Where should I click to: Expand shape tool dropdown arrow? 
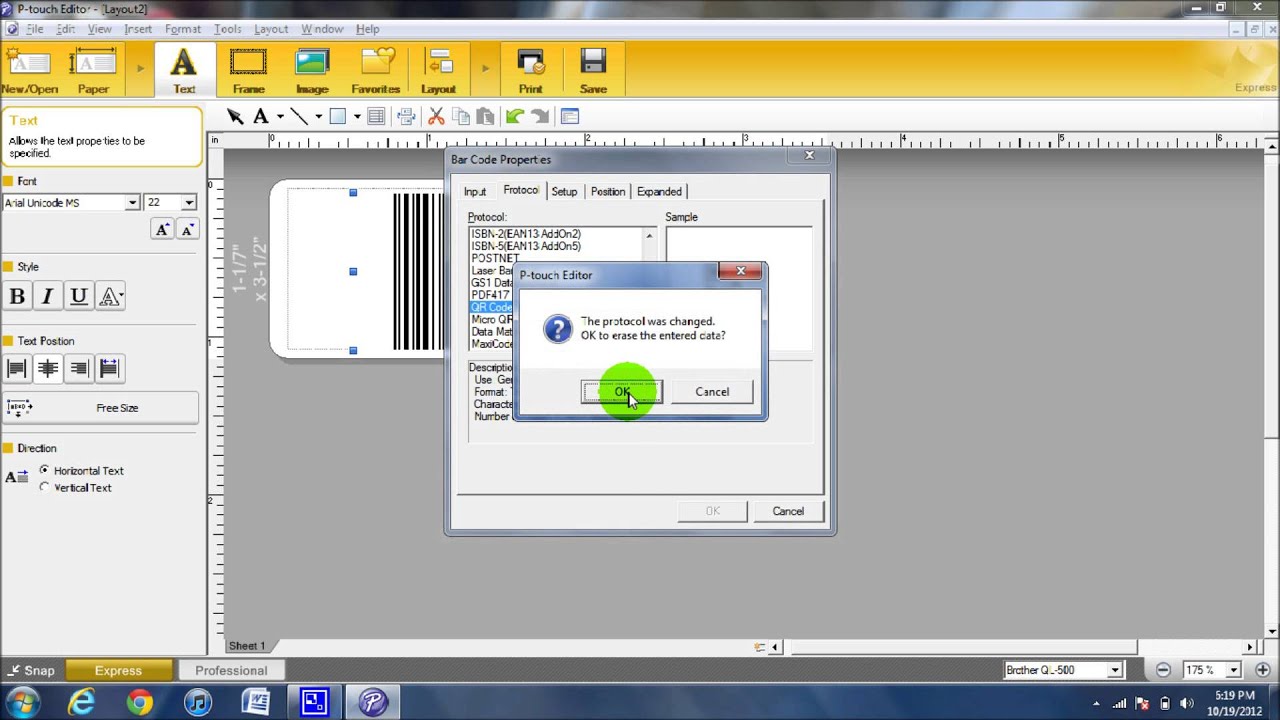[x=357, y=117]
